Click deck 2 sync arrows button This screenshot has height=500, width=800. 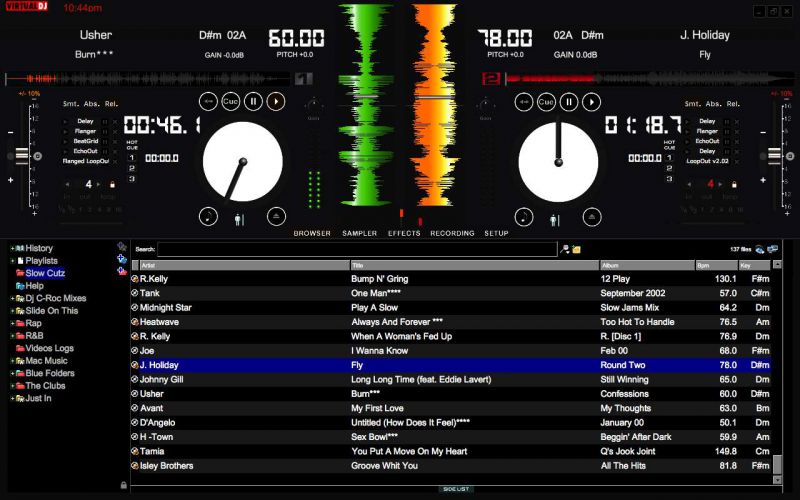524,102
